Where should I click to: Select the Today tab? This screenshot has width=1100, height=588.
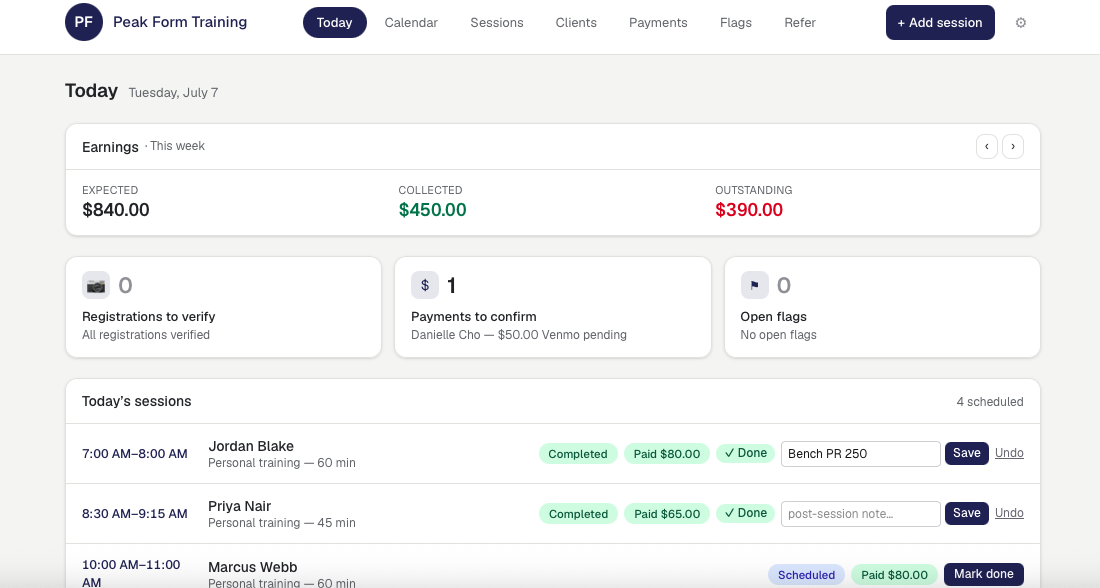(335, 22)
